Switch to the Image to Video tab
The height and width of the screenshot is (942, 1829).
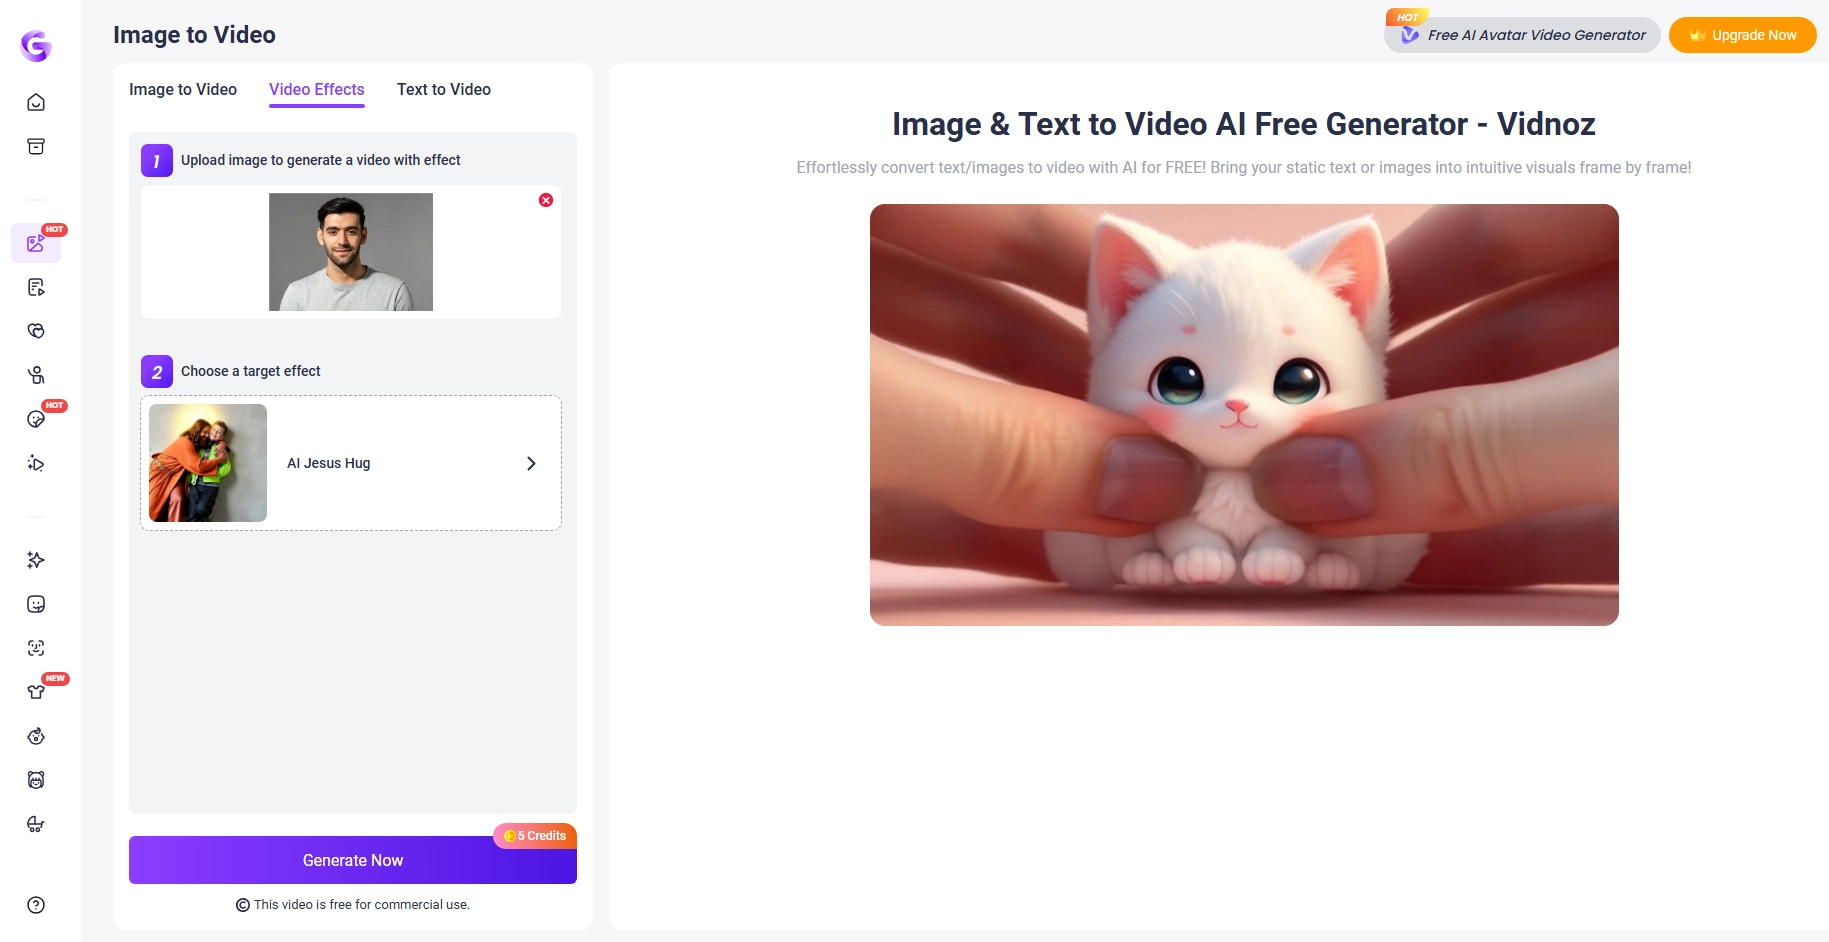(x=182, y=89)
